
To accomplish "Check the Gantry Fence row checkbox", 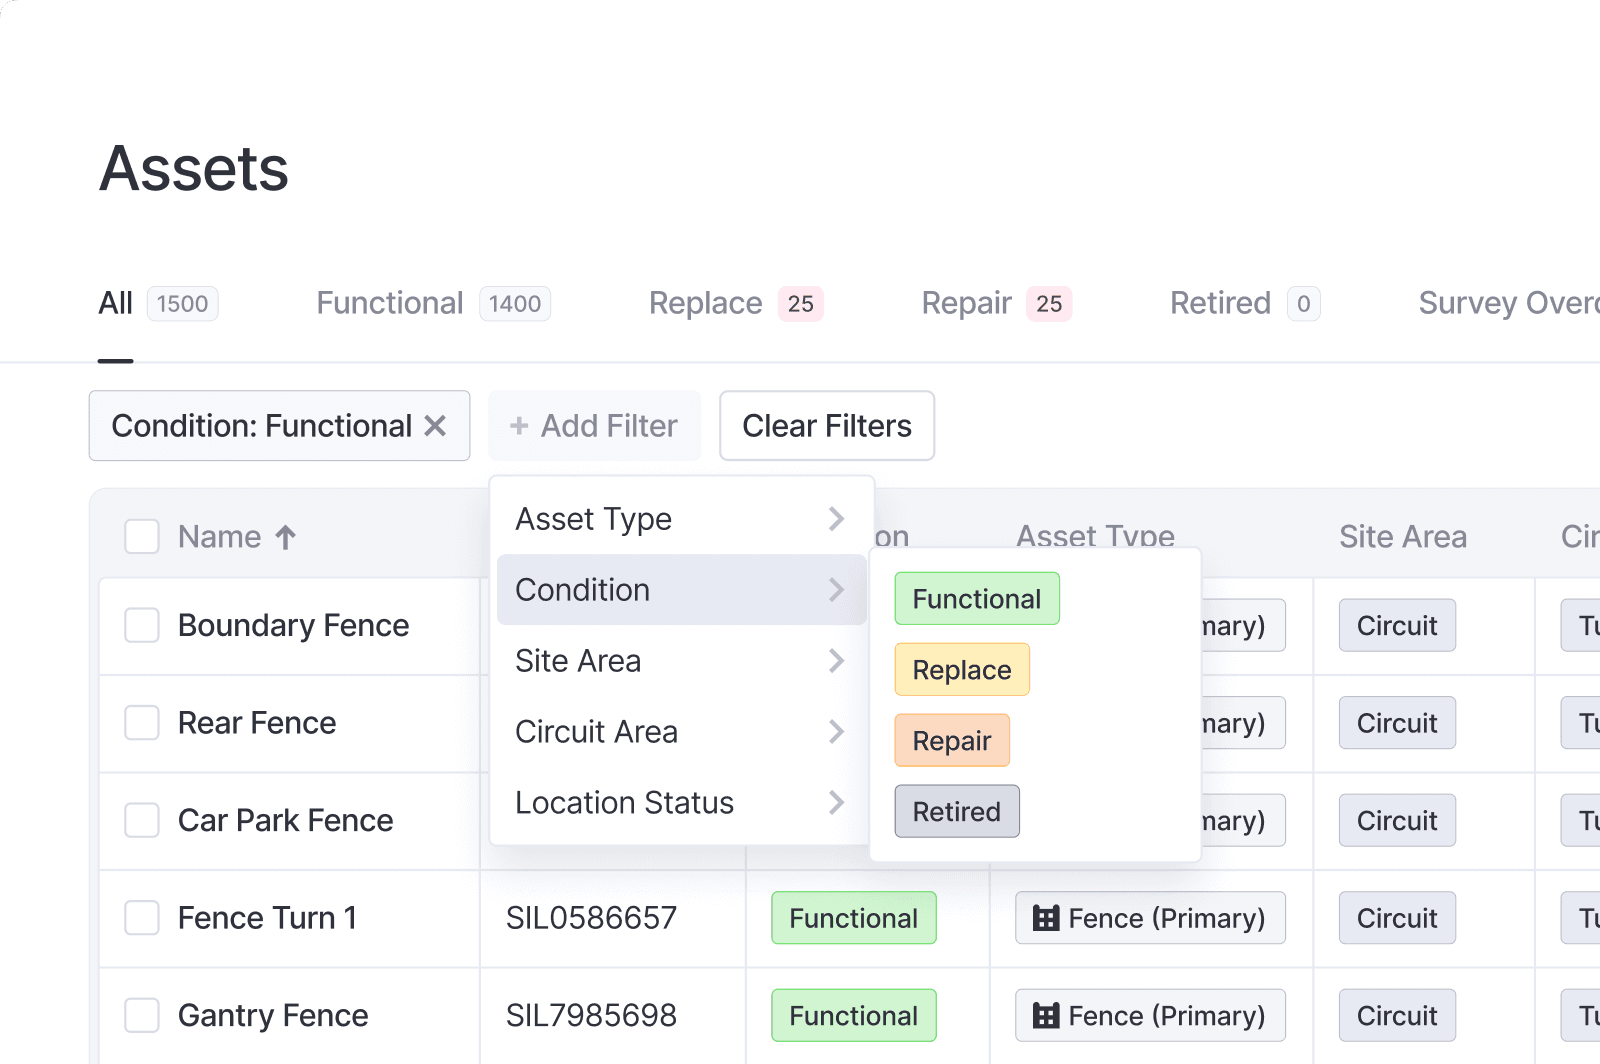I will click(x=141, y=1015).
